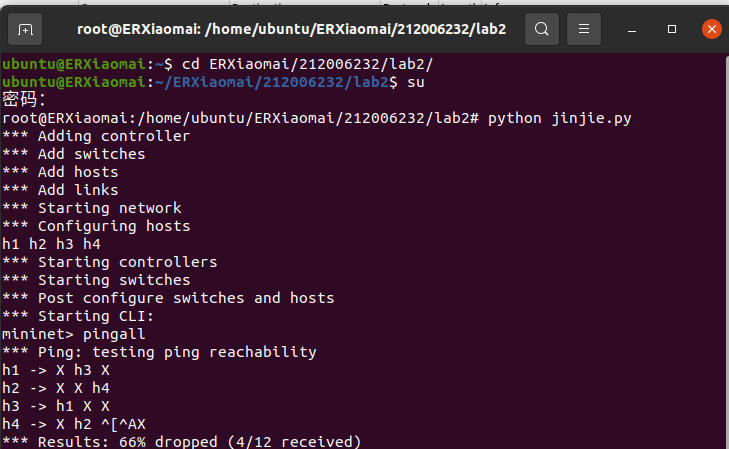Click the terminal search magnifier icon
The image size is (729, 449).
pos(542,29)
